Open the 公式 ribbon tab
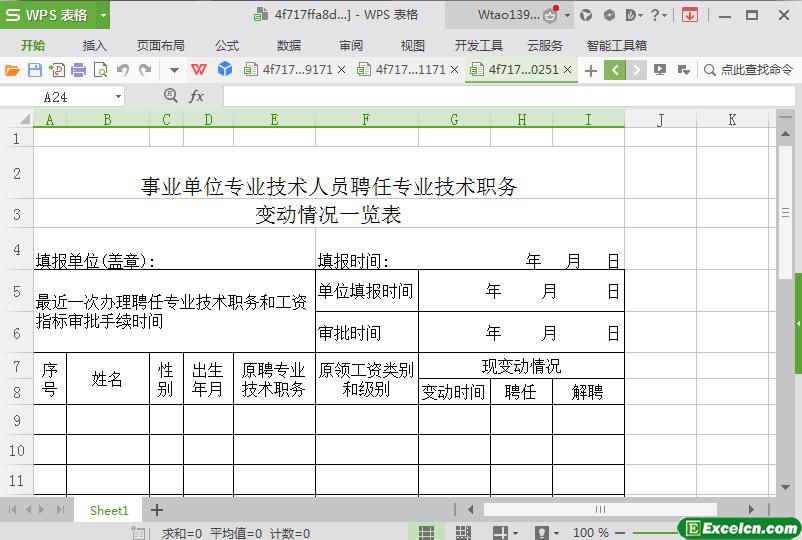The width and height of the screenshot is (802, 540). [227, 46]
